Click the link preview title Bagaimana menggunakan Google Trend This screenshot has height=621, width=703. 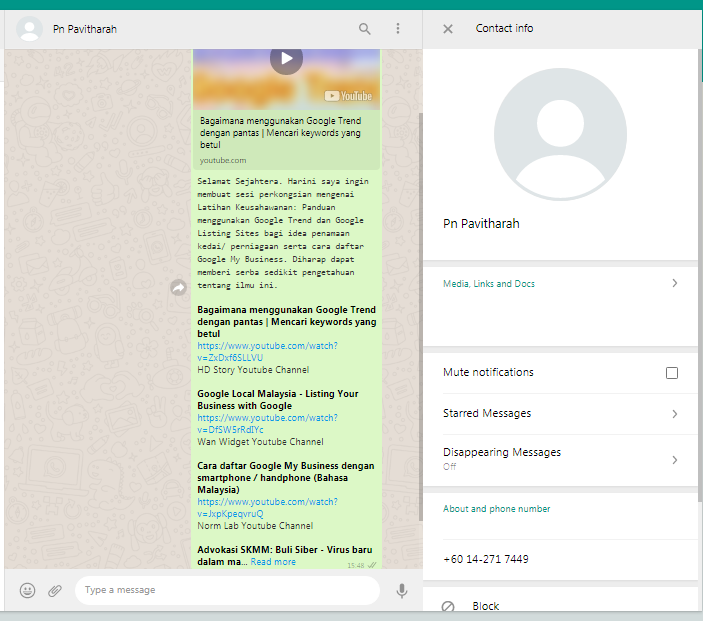(x=281, y=133)
